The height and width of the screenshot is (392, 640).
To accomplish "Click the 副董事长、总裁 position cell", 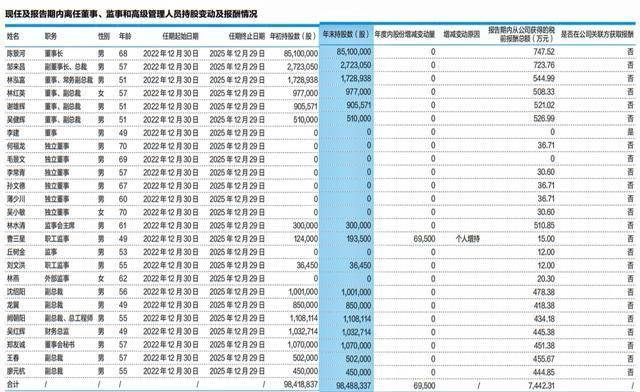I will click(66, 67).
